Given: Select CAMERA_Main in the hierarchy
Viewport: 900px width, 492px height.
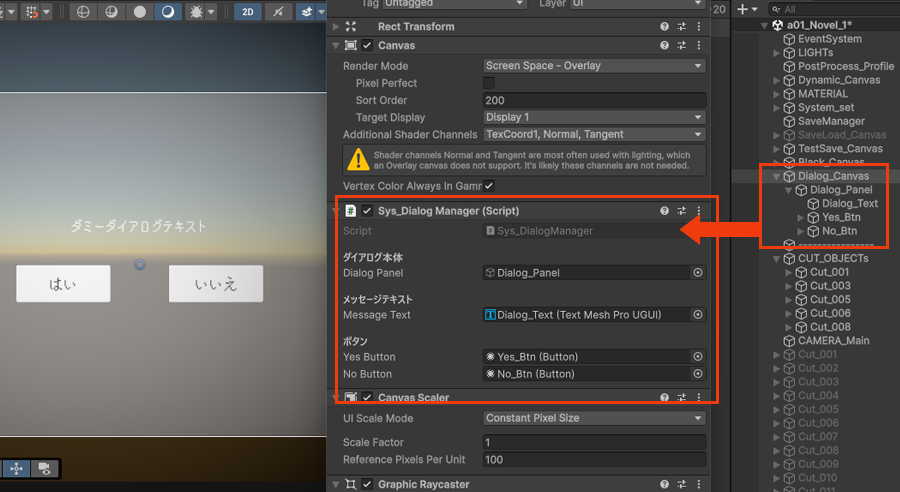Looking at the screenshot, I should coord(833,340).
